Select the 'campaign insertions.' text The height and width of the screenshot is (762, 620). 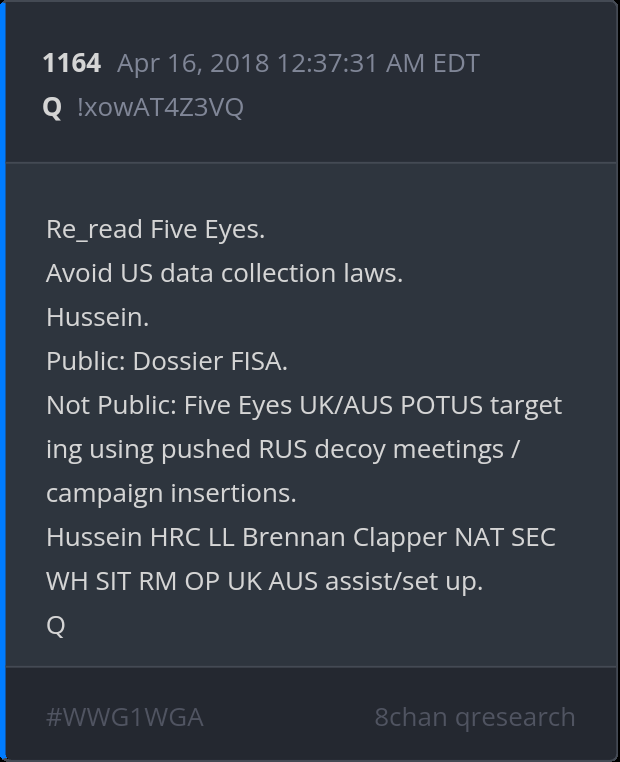coord(171,493)
